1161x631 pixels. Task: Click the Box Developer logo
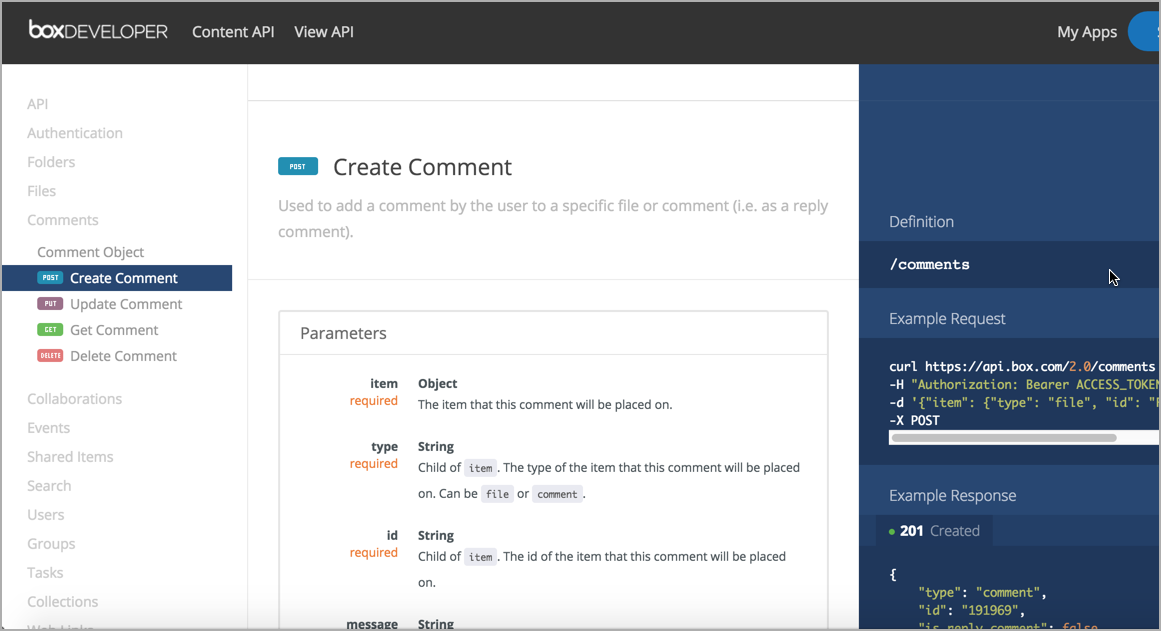[98, 31]
